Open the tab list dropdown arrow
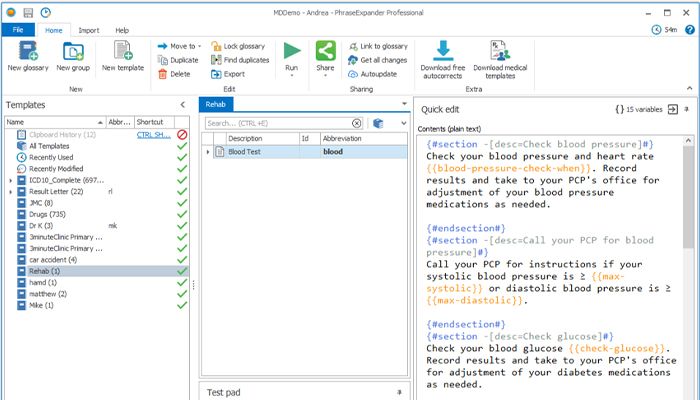Screen dimensions: 700x400 click(404, 104)
